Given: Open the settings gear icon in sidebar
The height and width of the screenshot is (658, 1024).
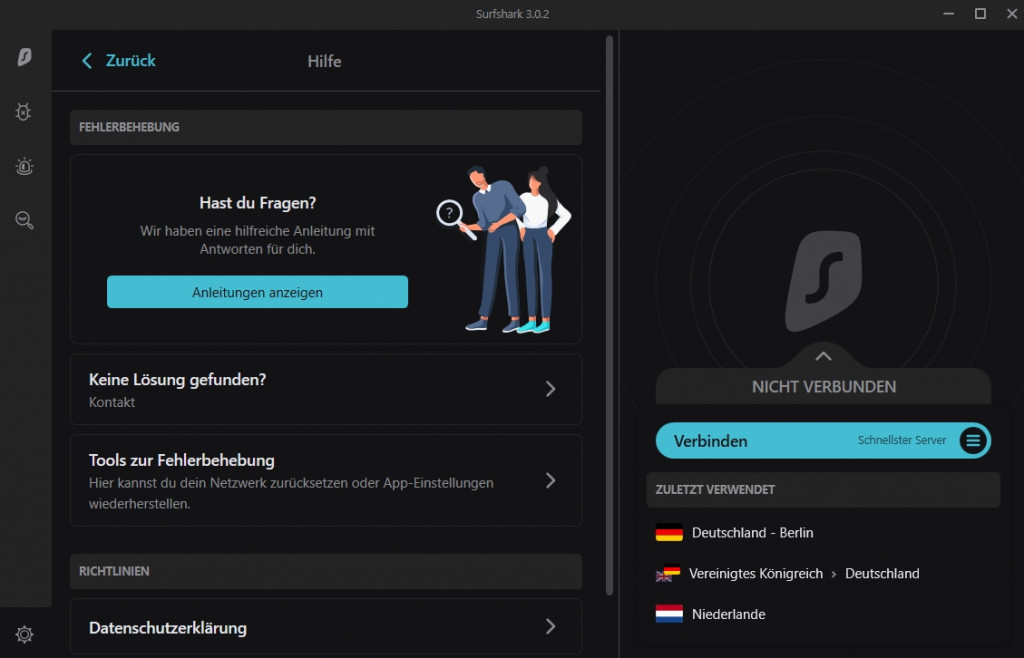Looking at the screenshot, I should (x=24, y=634).
